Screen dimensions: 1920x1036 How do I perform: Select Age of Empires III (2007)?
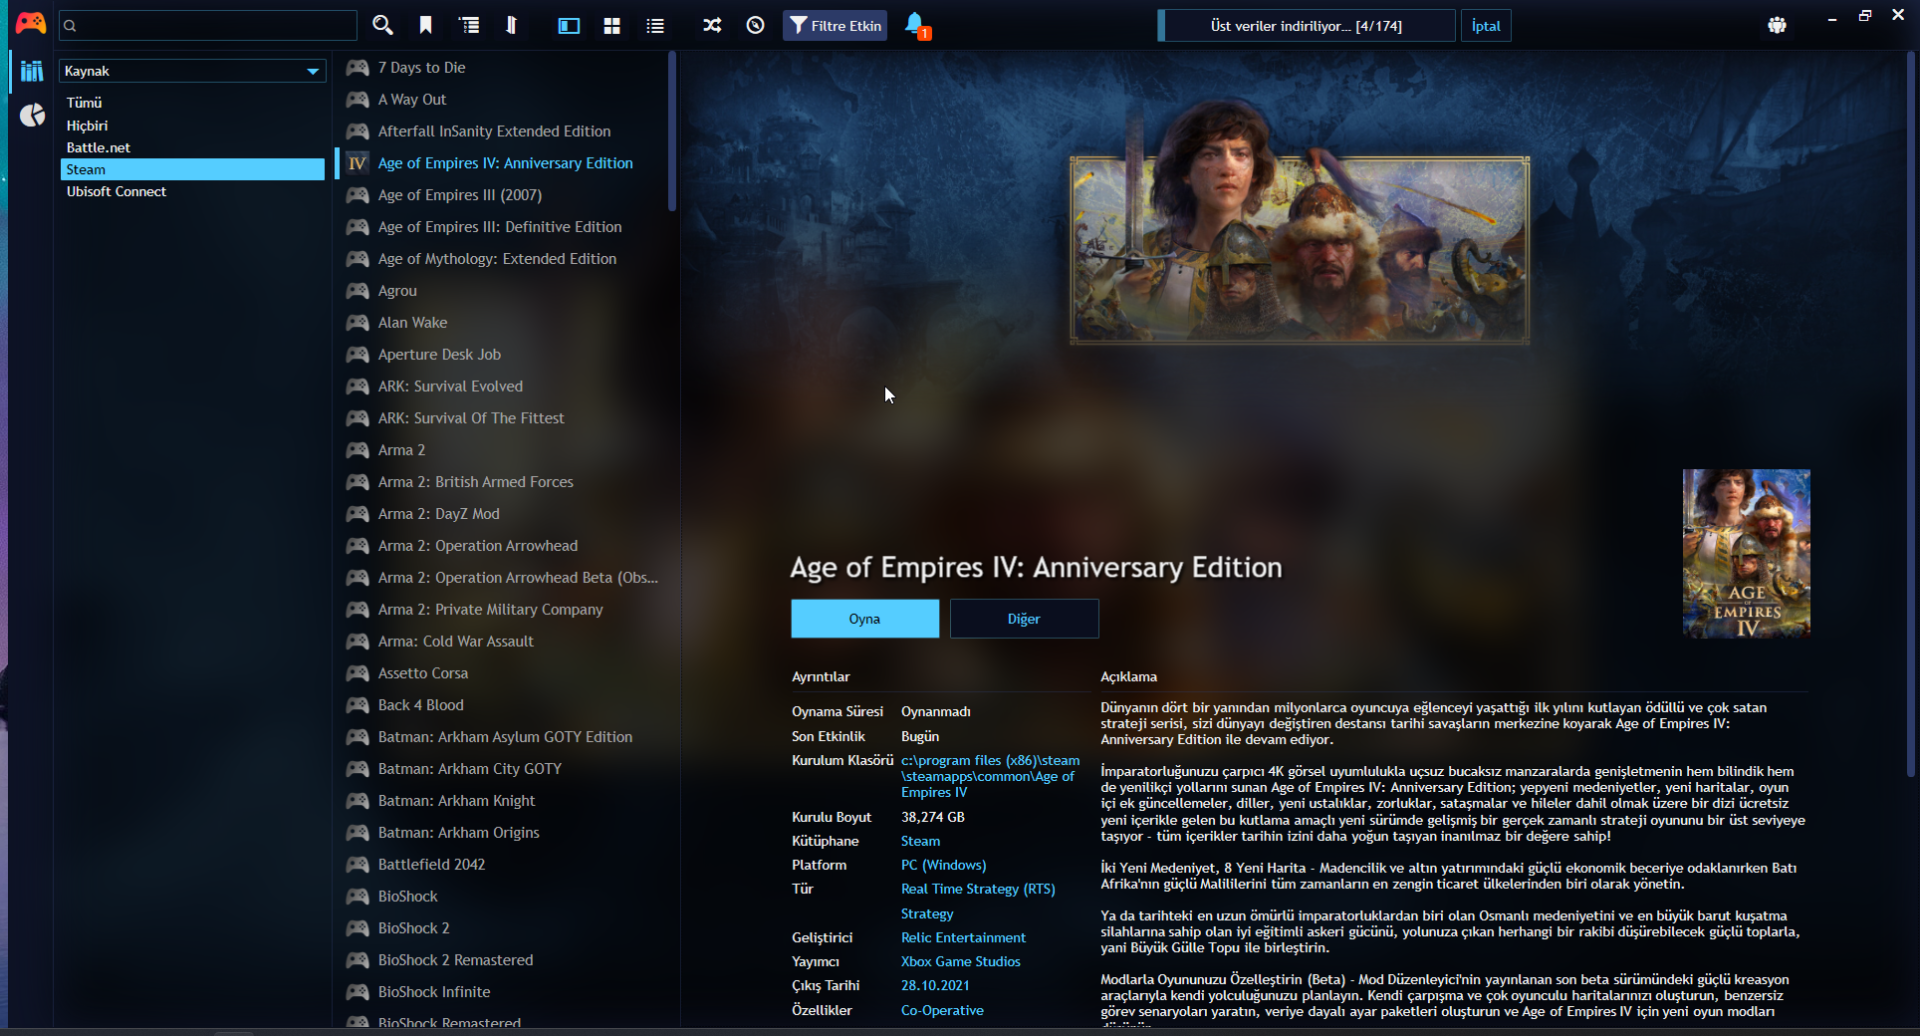(505, 196)
